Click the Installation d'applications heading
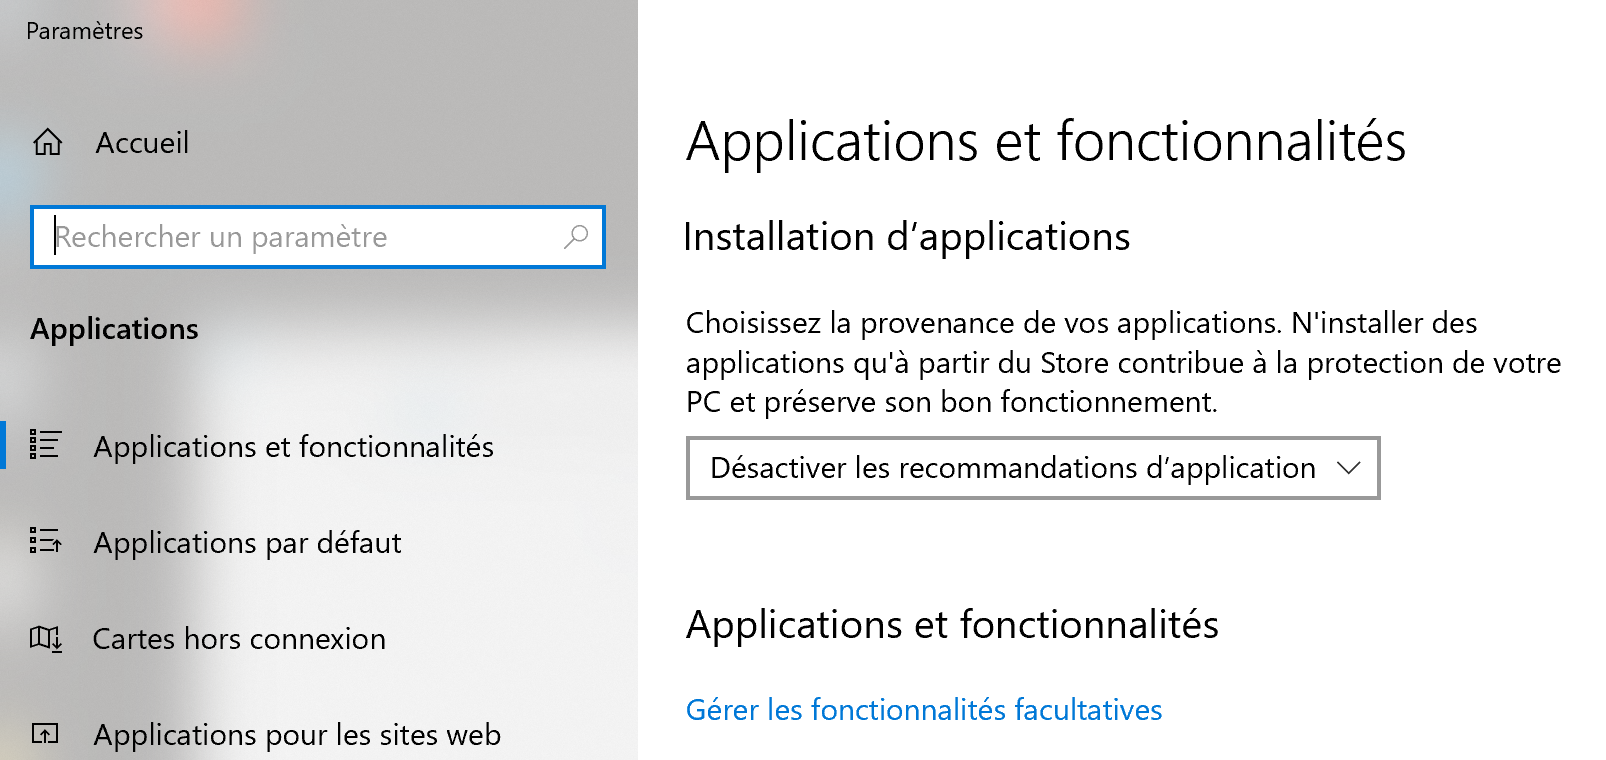1606x760 pixels. [x=907, y=237]
